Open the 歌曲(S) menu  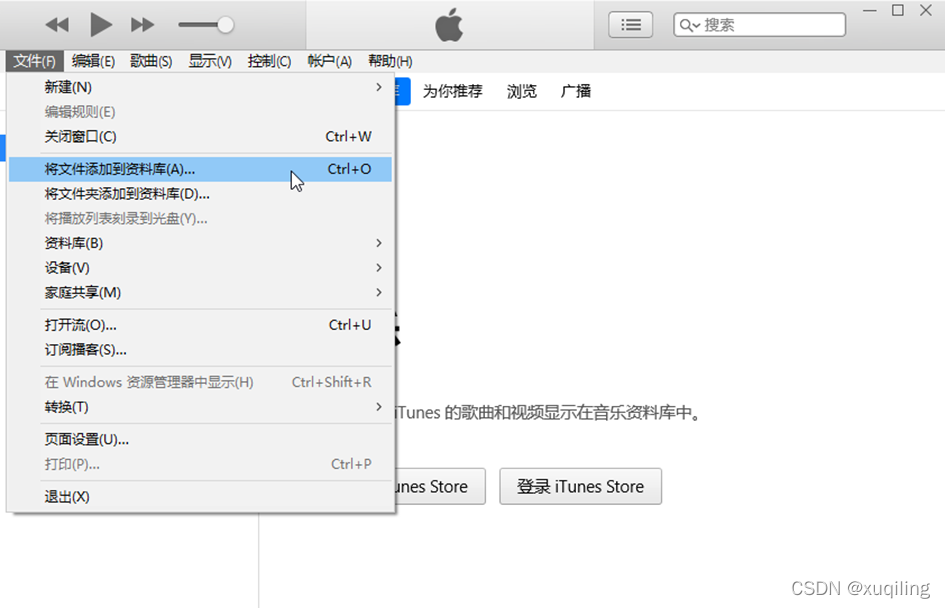(x=151, y=61)
